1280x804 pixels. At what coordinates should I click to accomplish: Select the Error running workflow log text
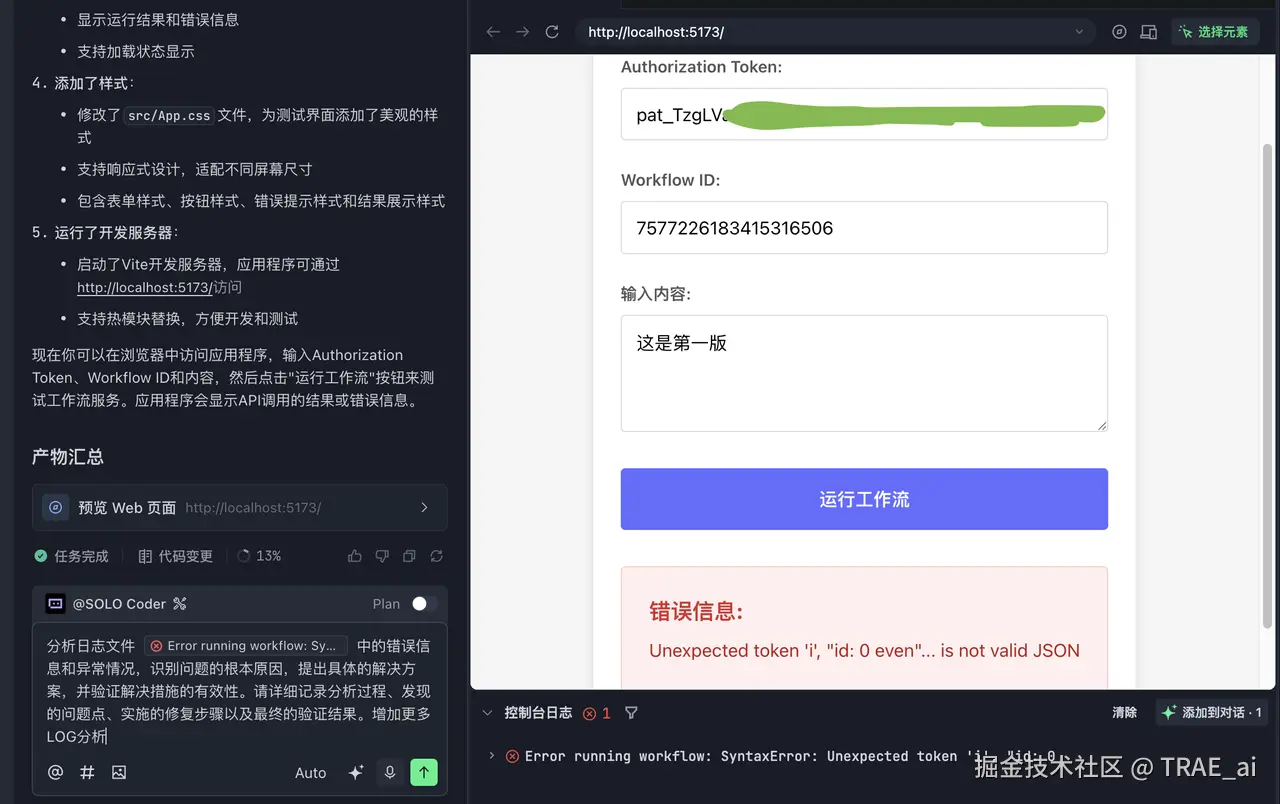[790, 757]
